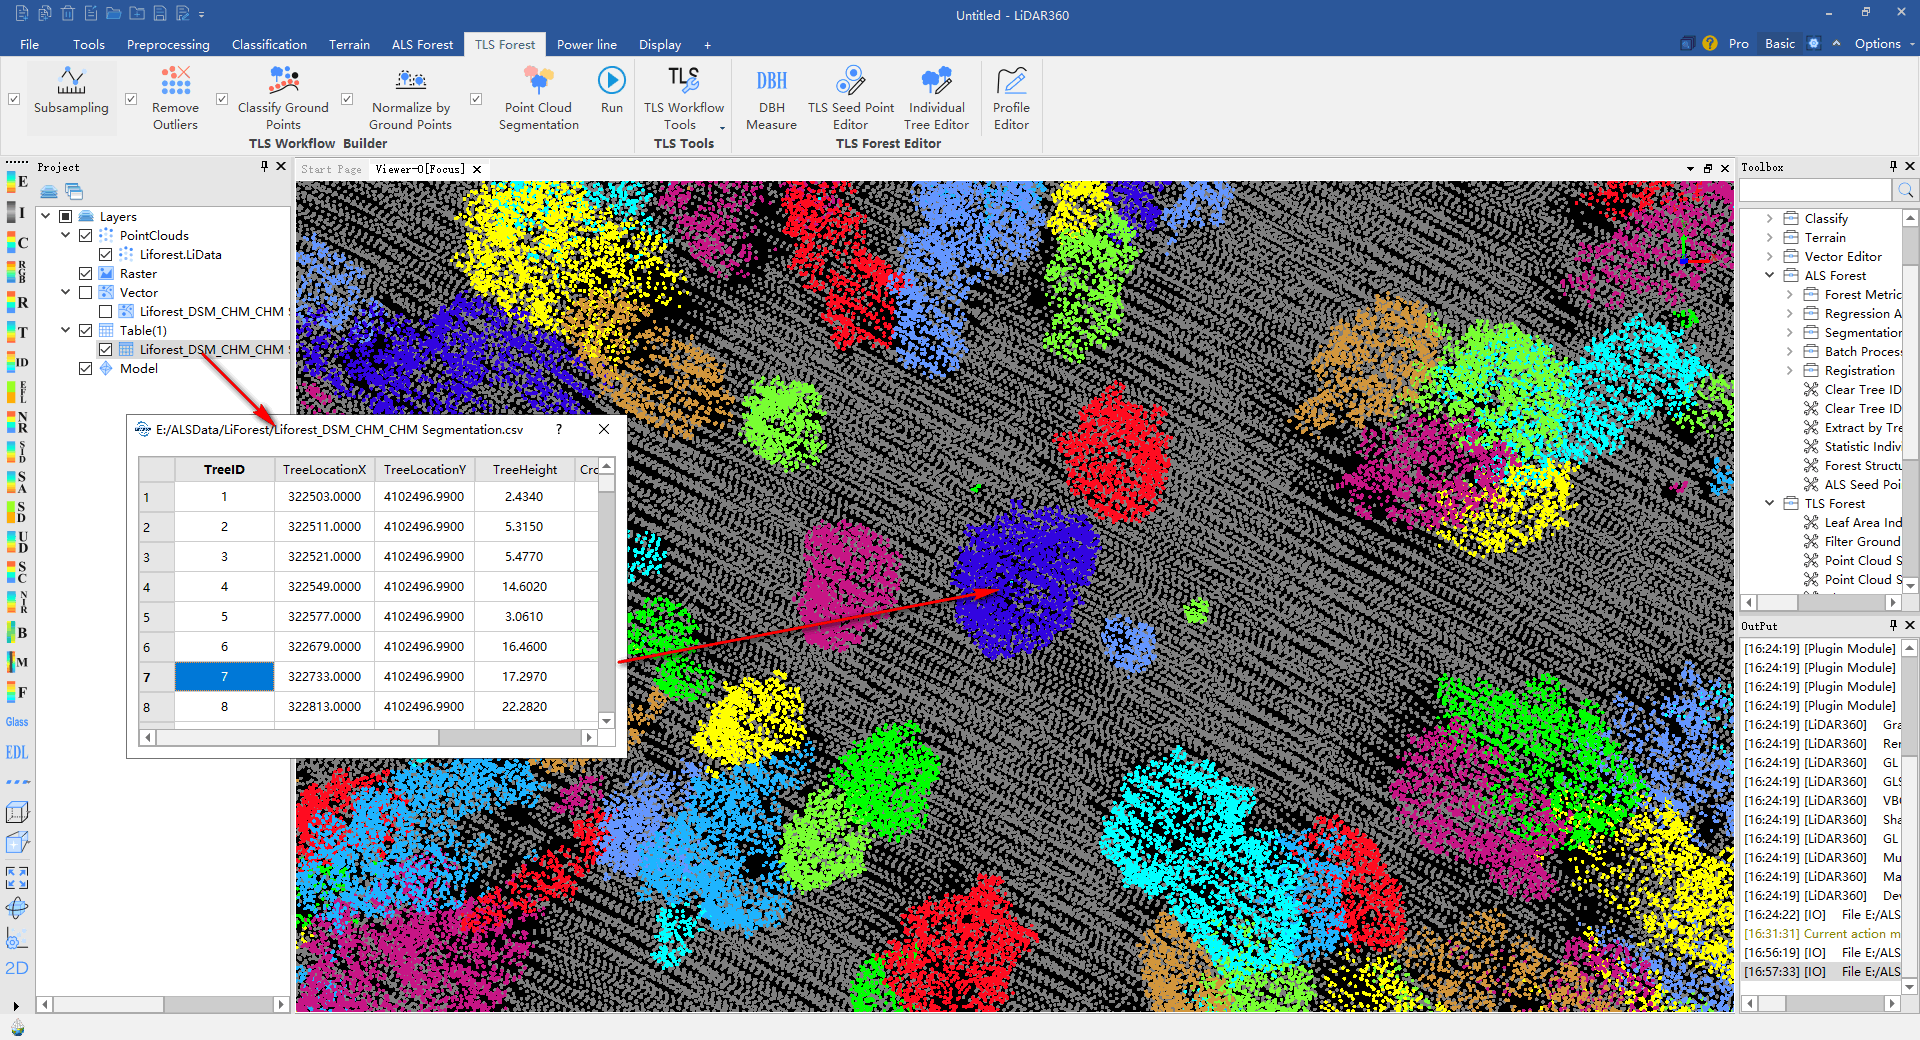Collapse the PointClouds tree node
This screenshot has height=1040, width=1920.
[x=66, y=235]
